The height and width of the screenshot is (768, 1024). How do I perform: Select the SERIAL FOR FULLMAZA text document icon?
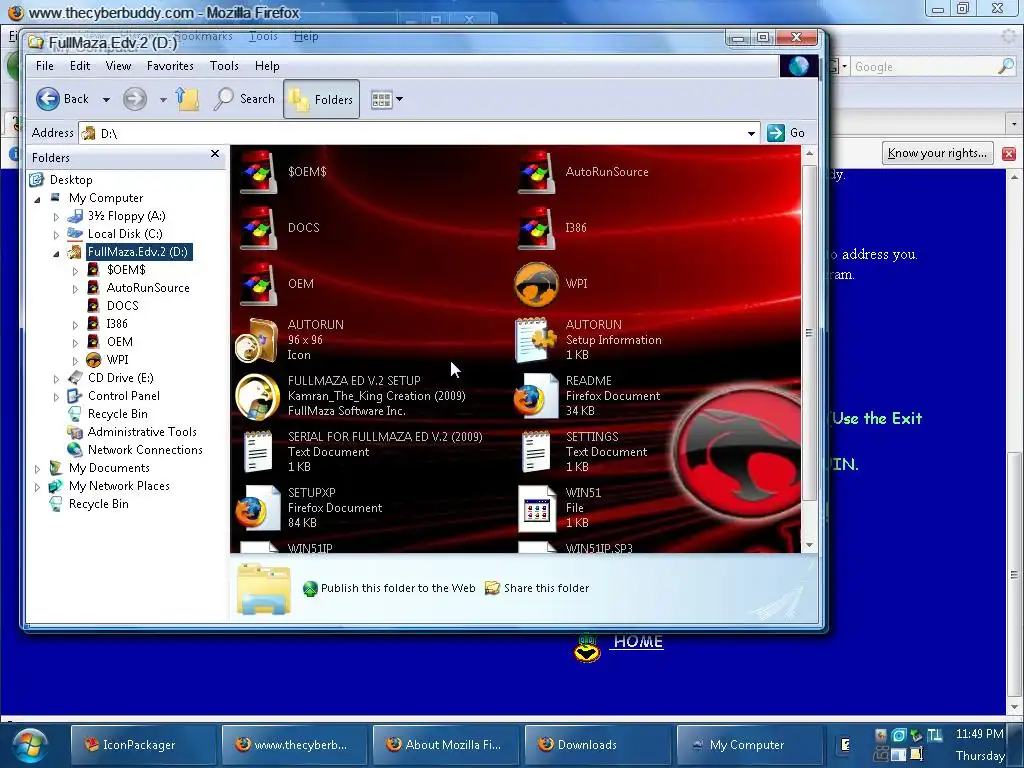258,451
